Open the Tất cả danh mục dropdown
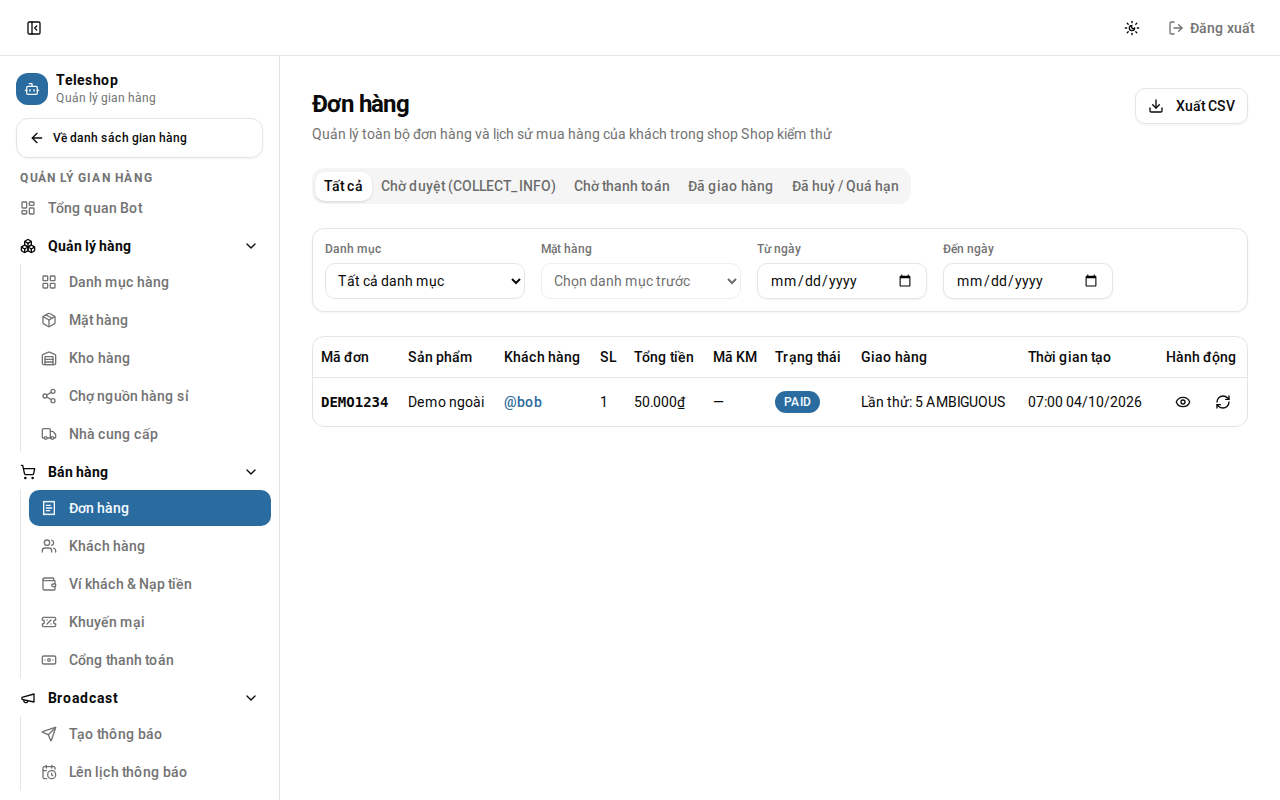1280x800 pixels. 425,281
